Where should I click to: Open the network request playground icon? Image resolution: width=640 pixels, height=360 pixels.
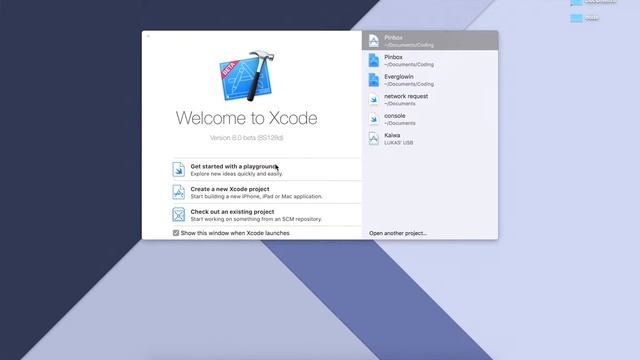pos(373,100)
